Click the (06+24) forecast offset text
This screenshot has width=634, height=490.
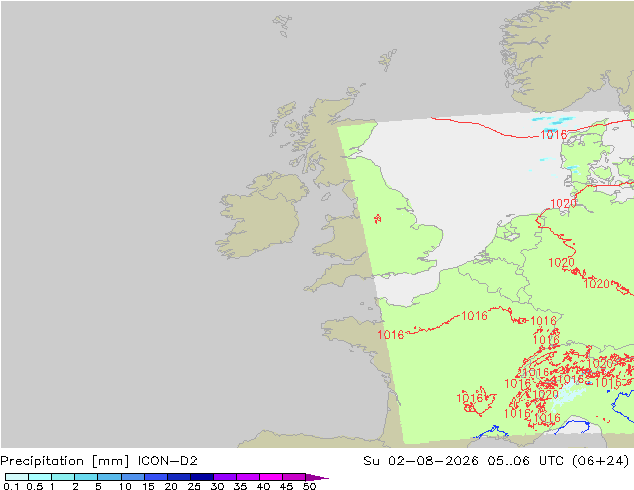click(x=601, y=461)
